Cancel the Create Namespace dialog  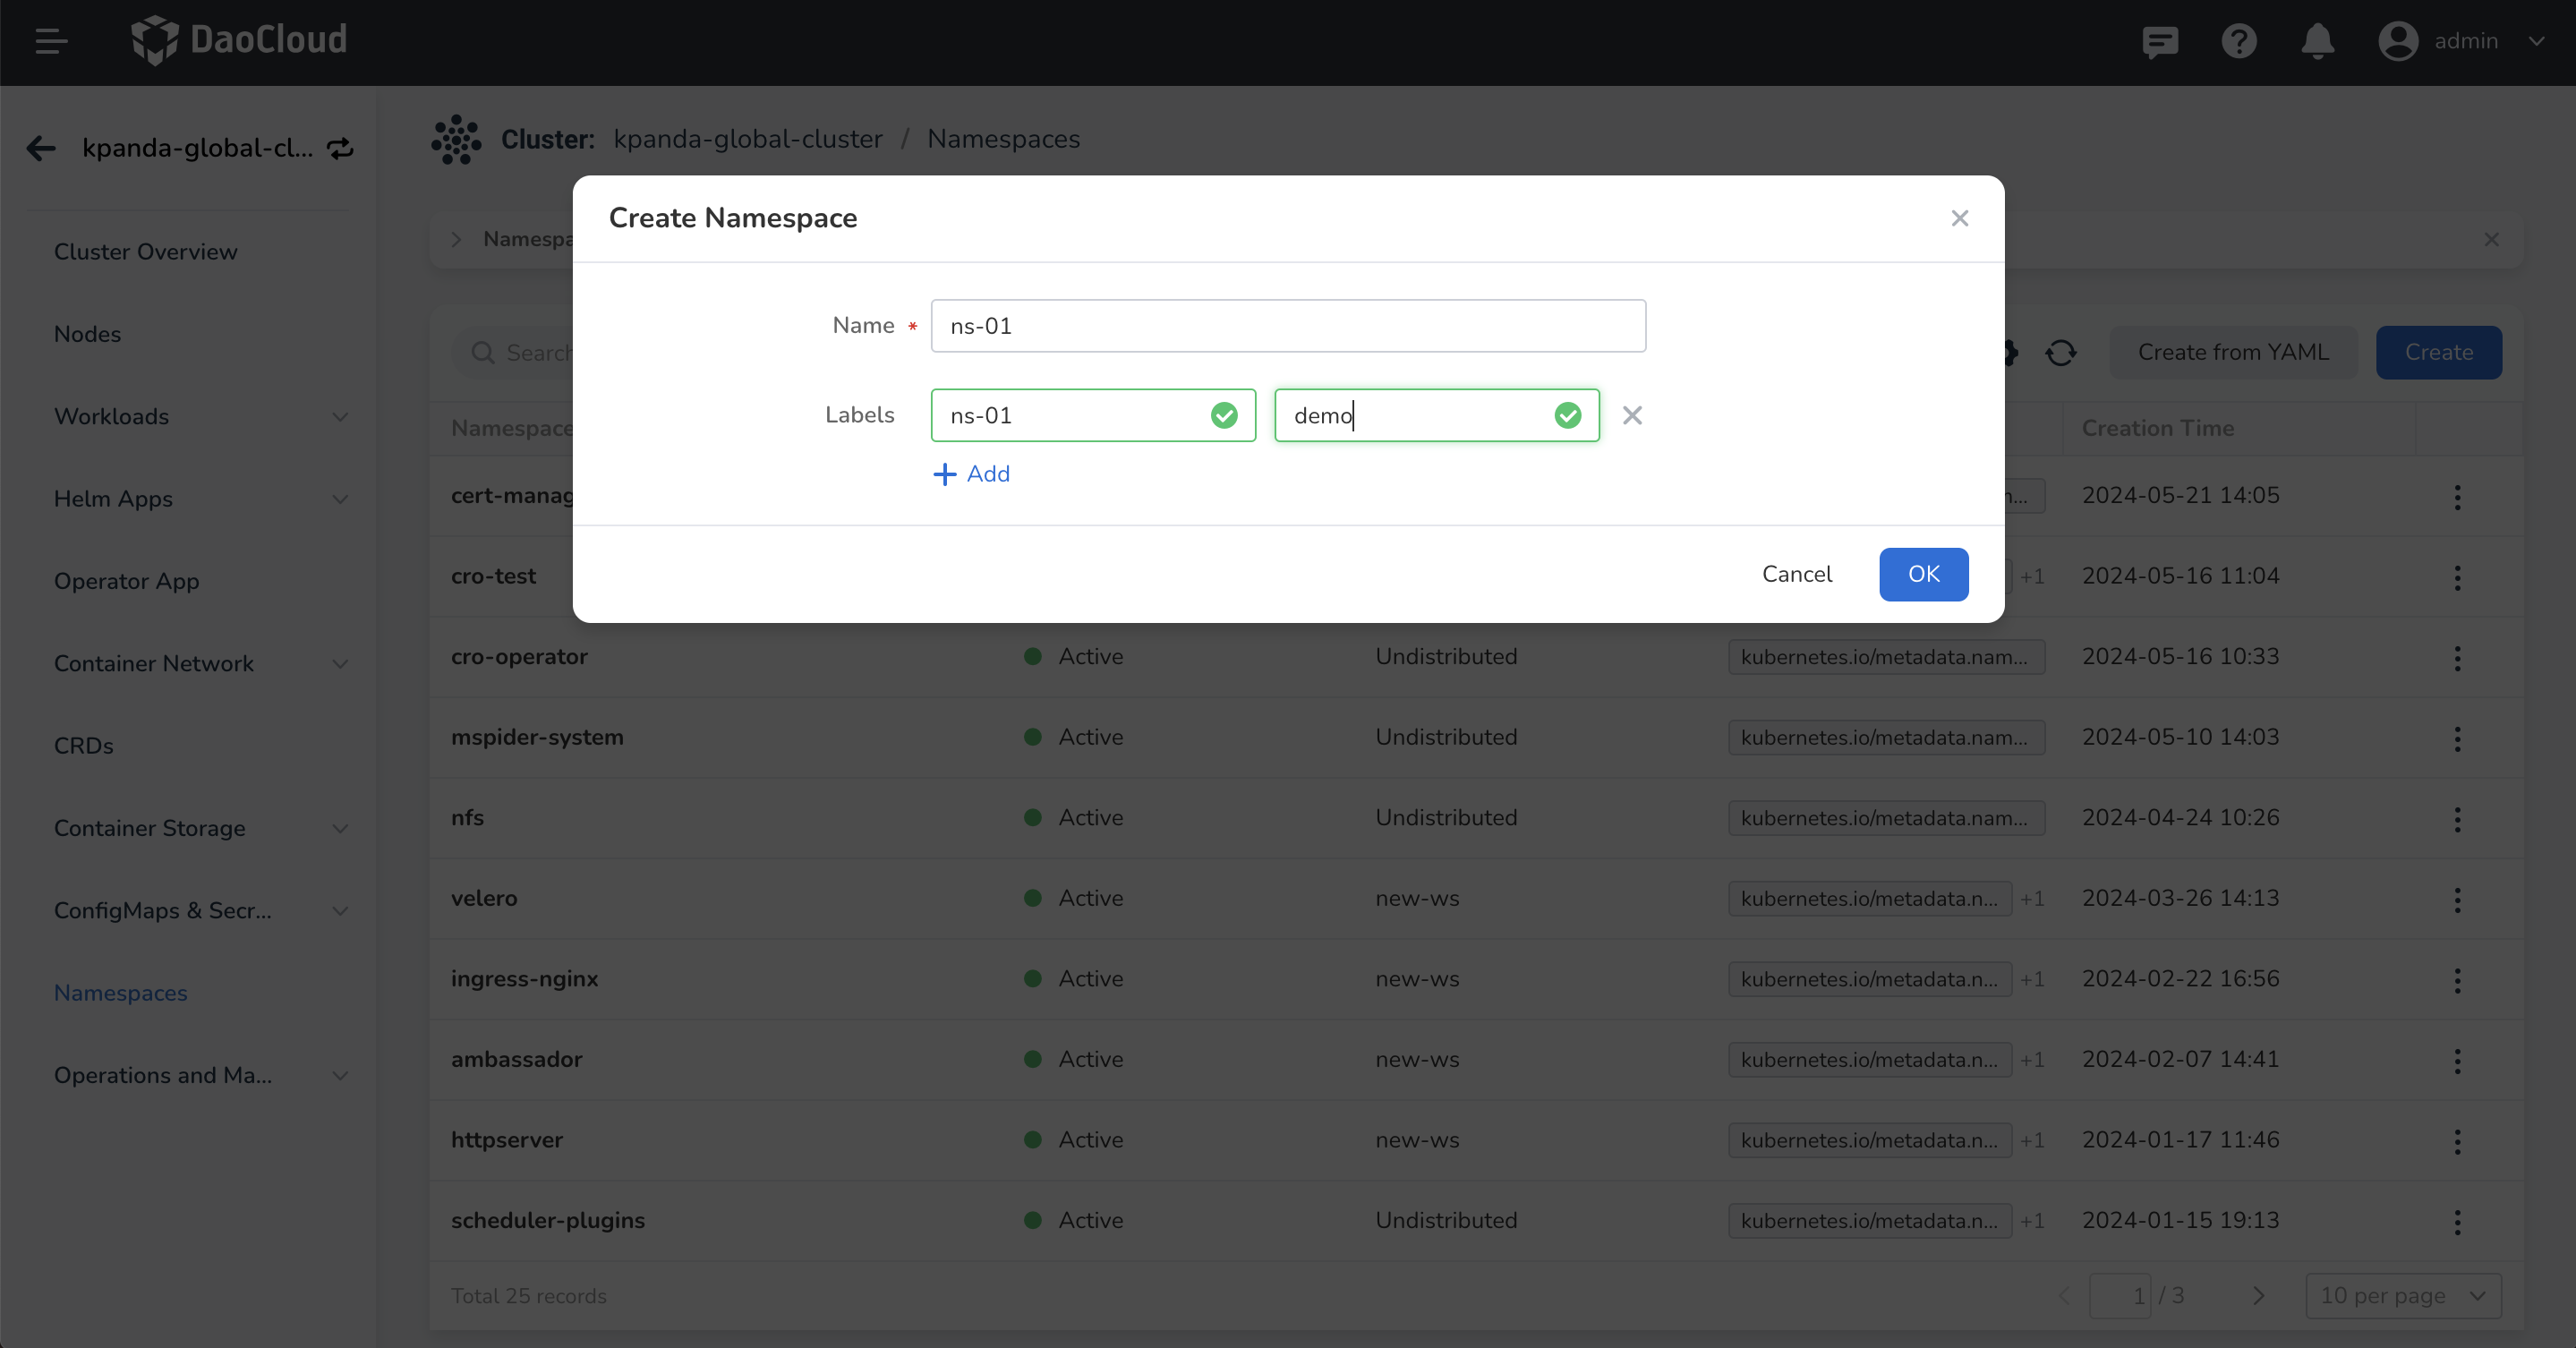1796,574
